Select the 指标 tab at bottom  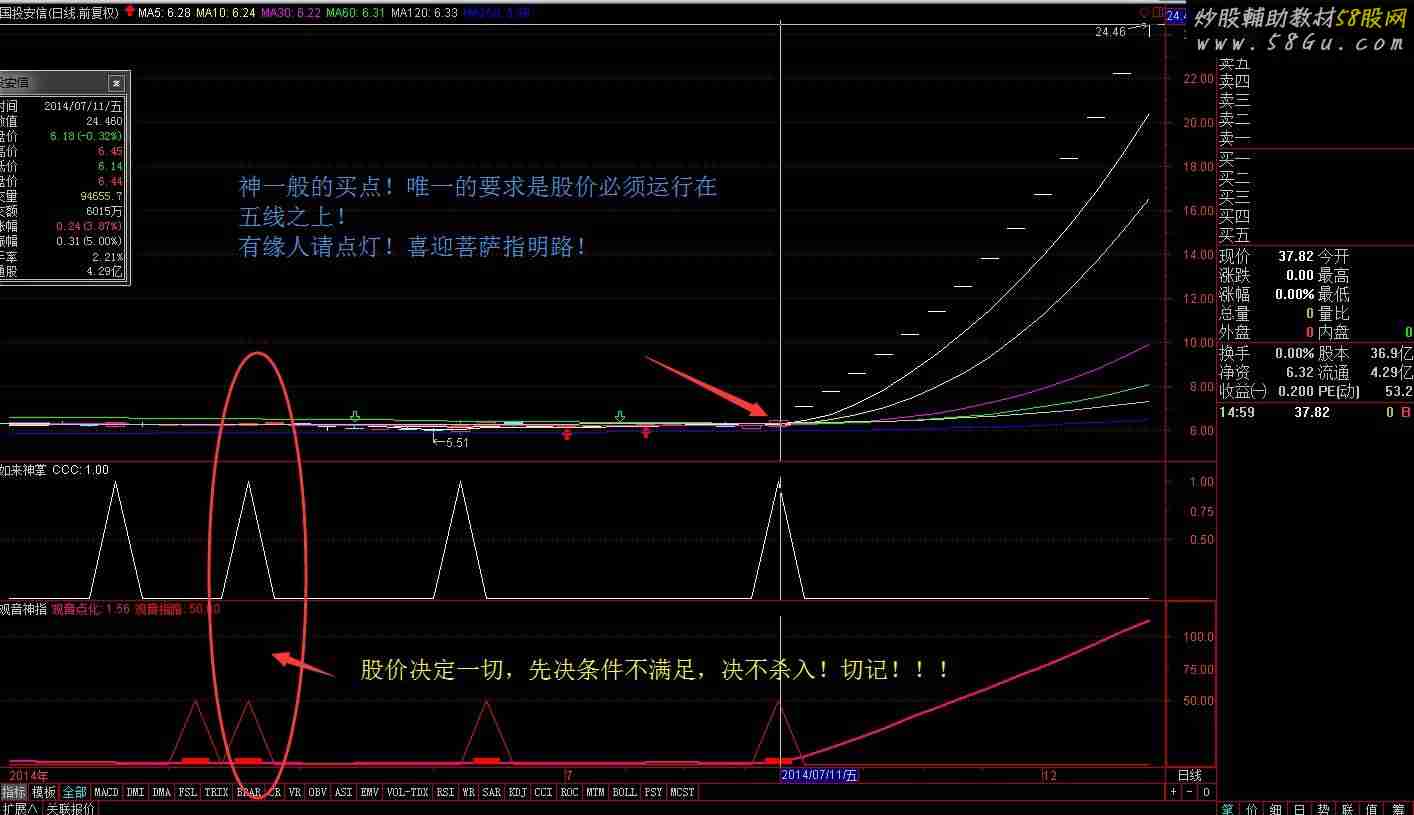coord(14,792)
